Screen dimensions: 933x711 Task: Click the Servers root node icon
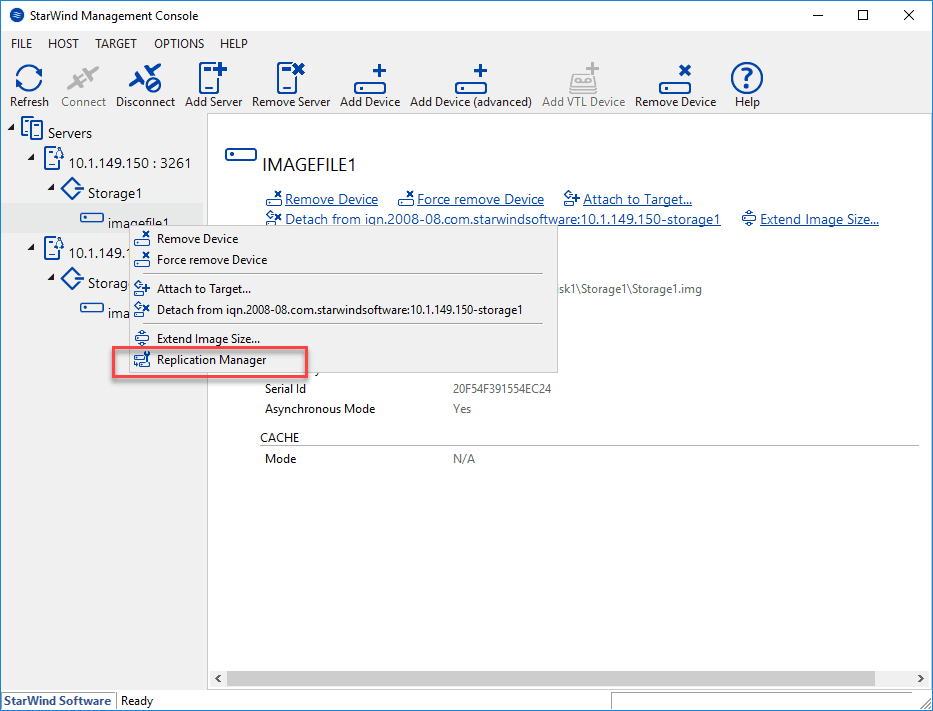click(x=32, y=129)
